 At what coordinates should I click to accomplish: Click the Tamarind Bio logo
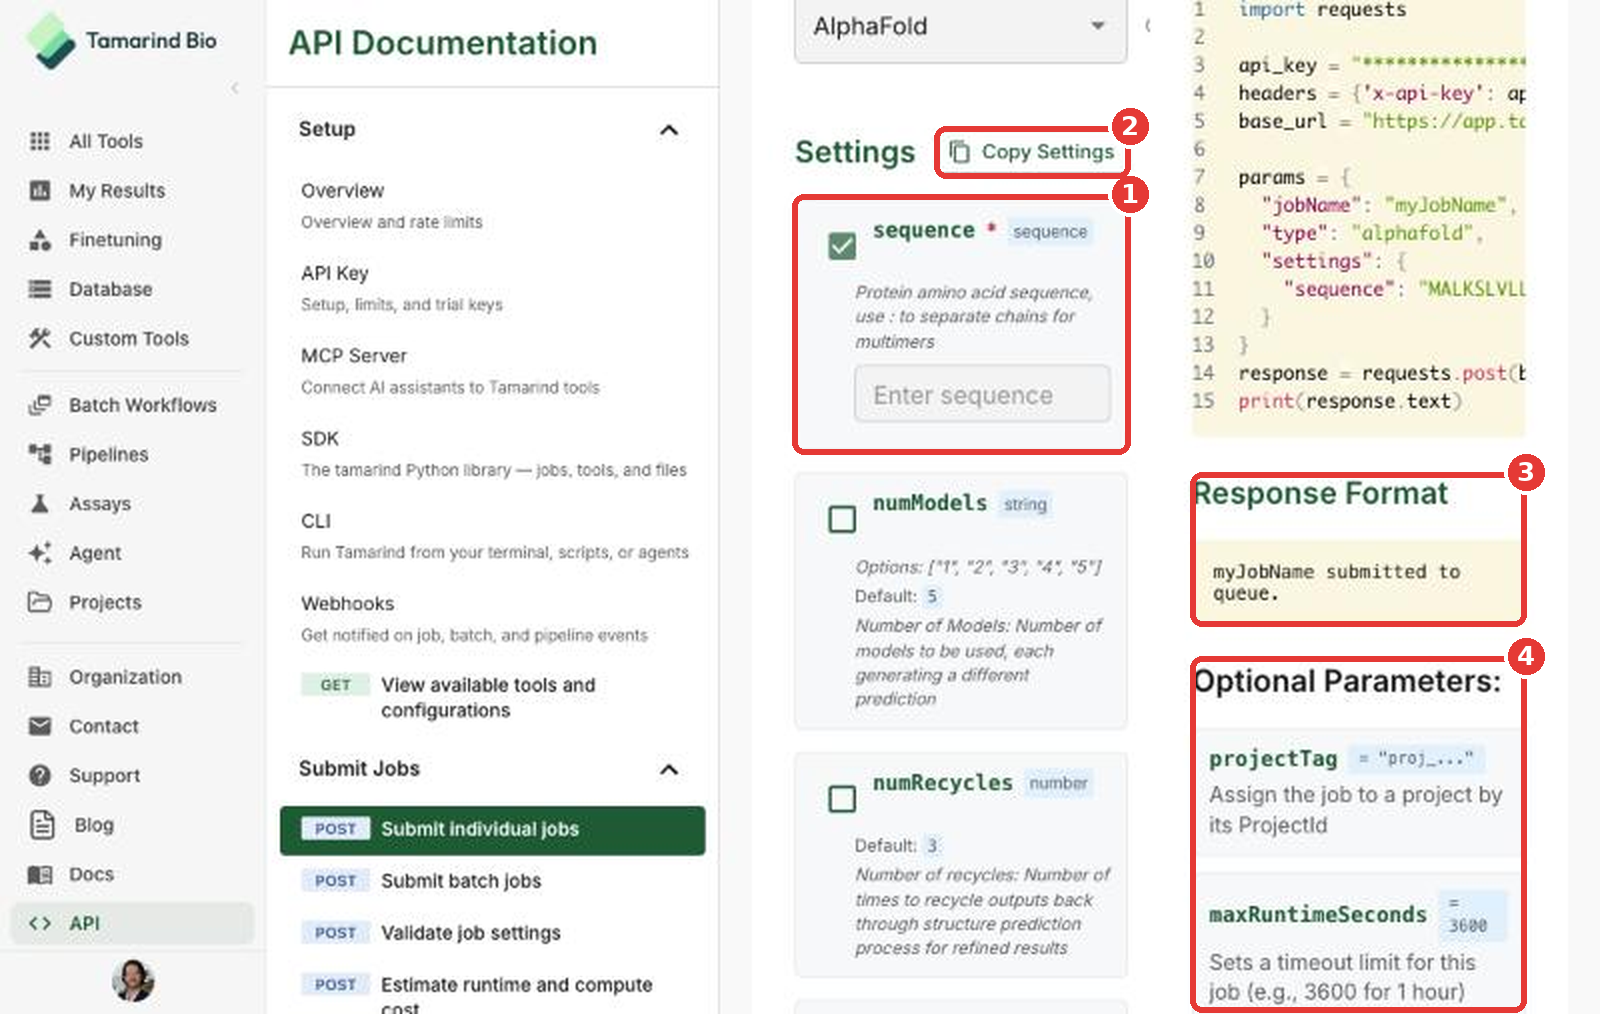click(122, 41)
